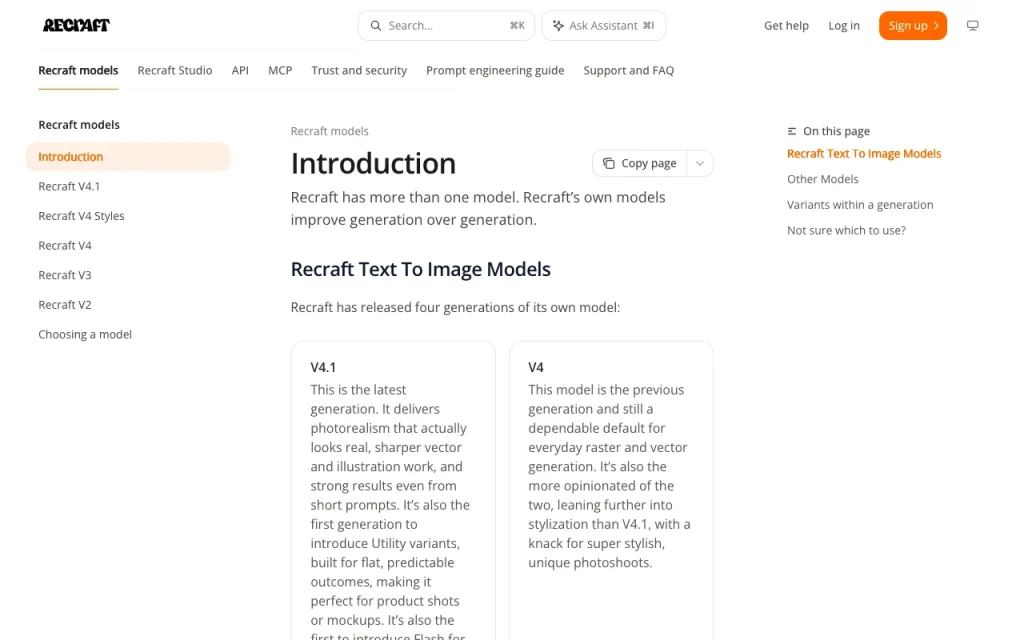This screenshot has width=1024, height=640.
Task: Click the Sign up button
Action: pos(913,25)
